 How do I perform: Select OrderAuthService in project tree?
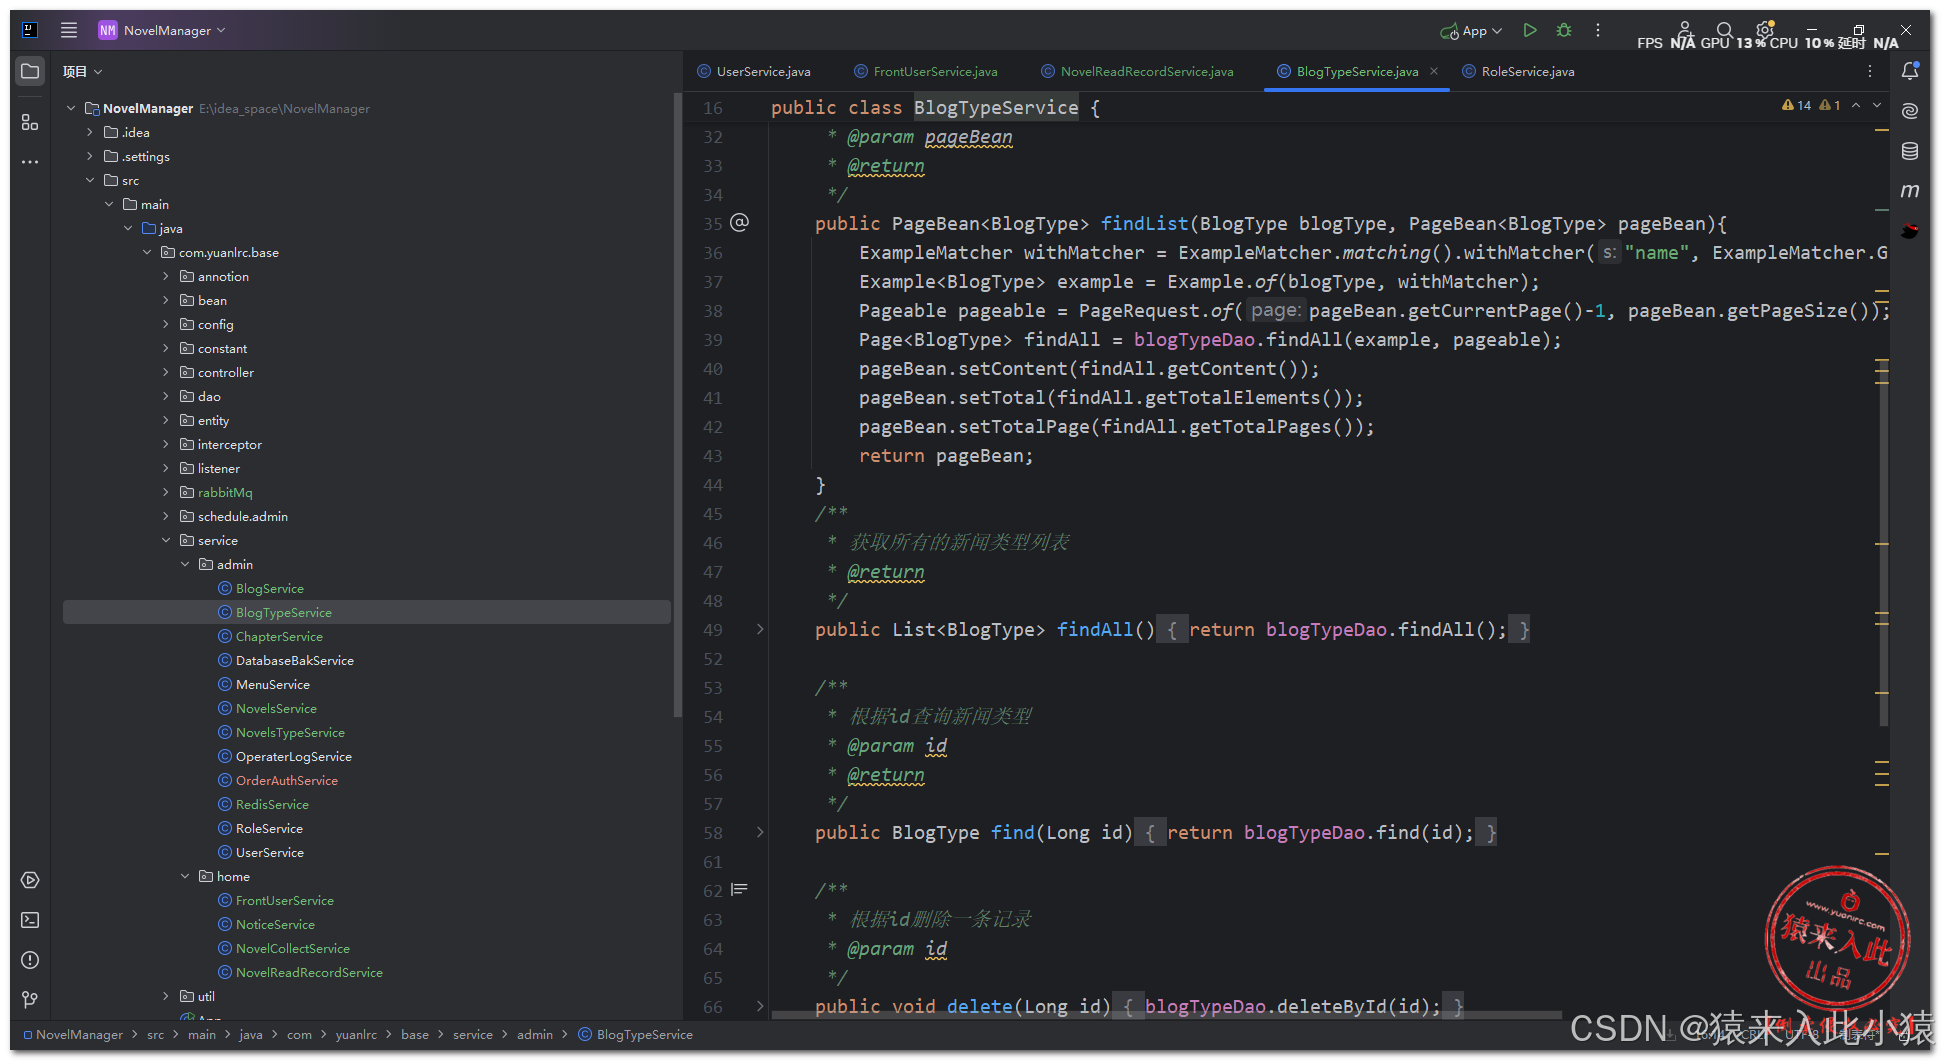[x=286, y=780]
